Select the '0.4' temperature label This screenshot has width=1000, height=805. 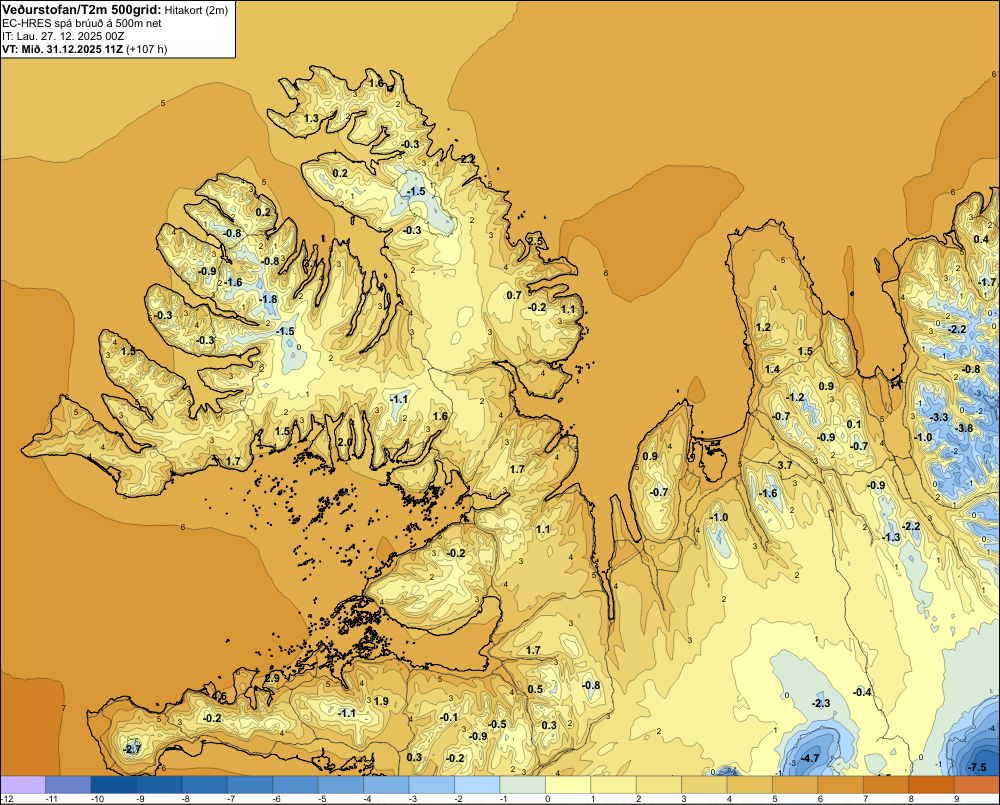coord(982,239)
